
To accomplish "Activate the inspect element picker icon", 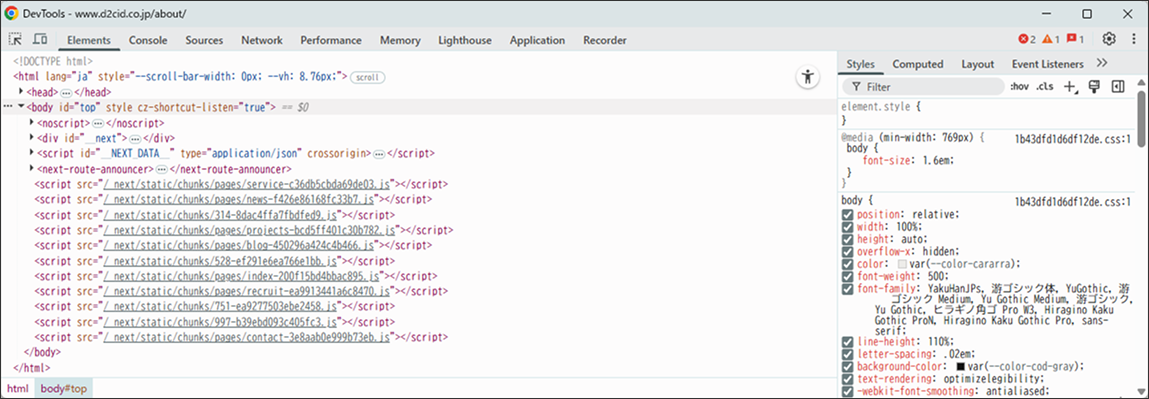I will (x=15, y=40).
